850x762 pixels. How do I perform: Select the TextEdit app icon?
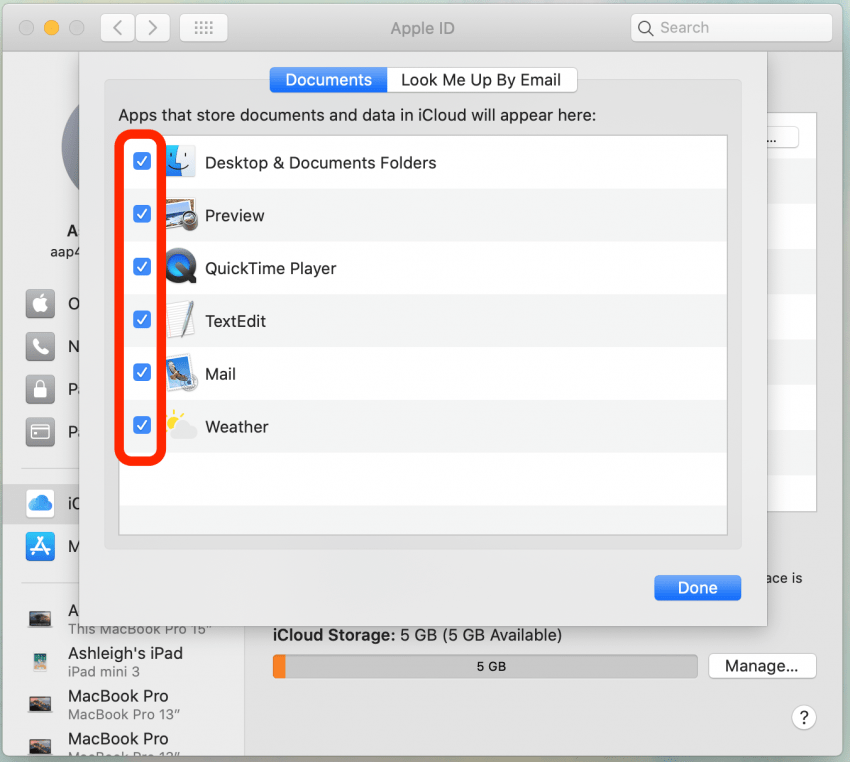(x=181, y=320)
